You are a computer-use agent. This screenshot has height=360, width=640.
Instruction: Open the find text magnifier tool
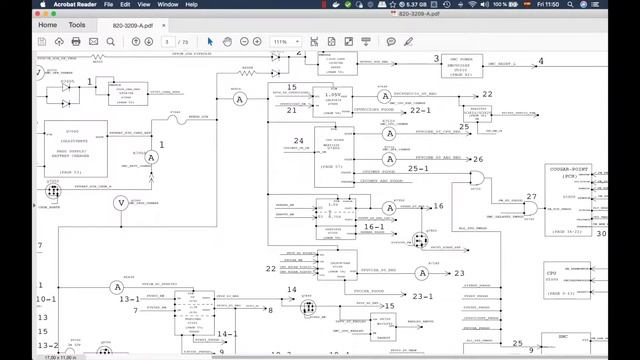[111, 42]
